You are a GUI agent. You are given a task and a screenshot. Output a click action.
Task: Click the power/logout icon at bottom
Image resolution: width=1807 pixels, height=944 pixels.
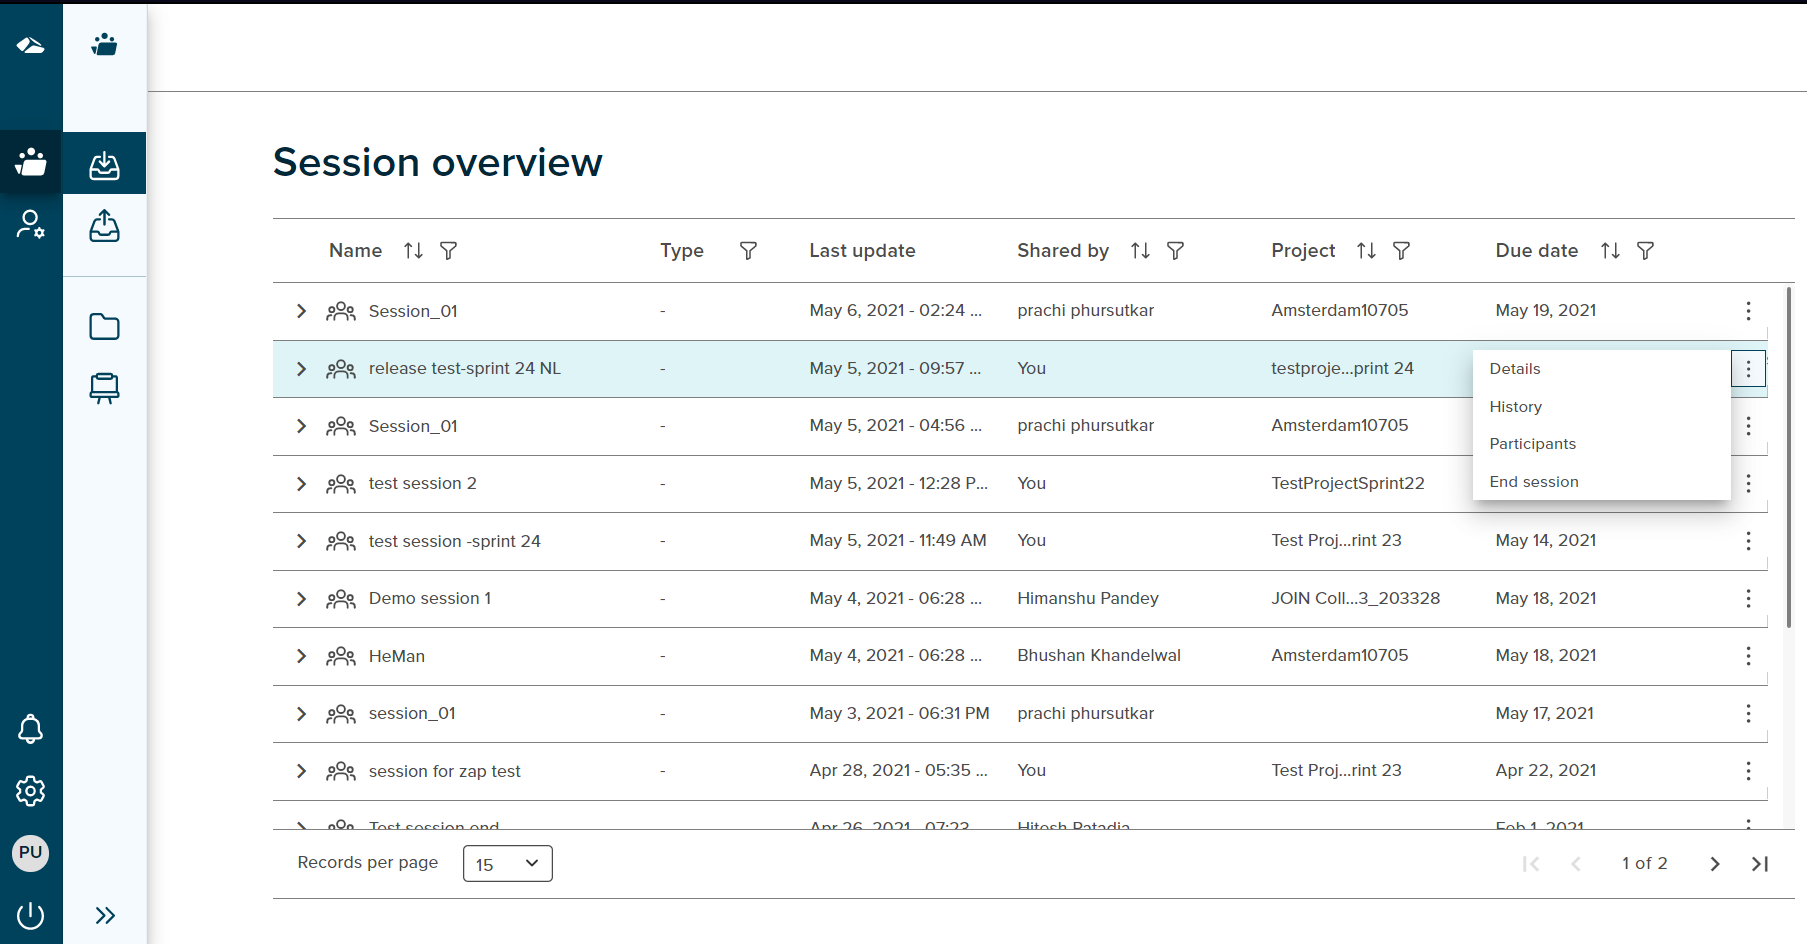tap(31, 915)
